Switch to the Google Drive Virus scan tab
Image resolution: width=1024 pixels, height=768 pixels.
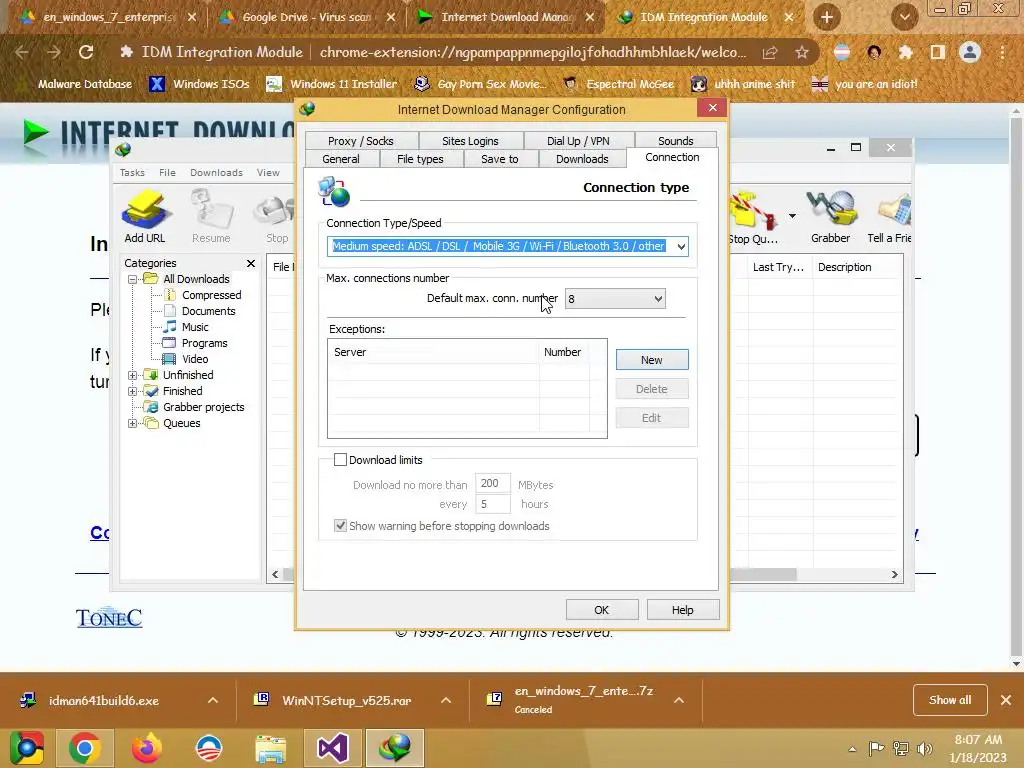(x=306, y=17)
